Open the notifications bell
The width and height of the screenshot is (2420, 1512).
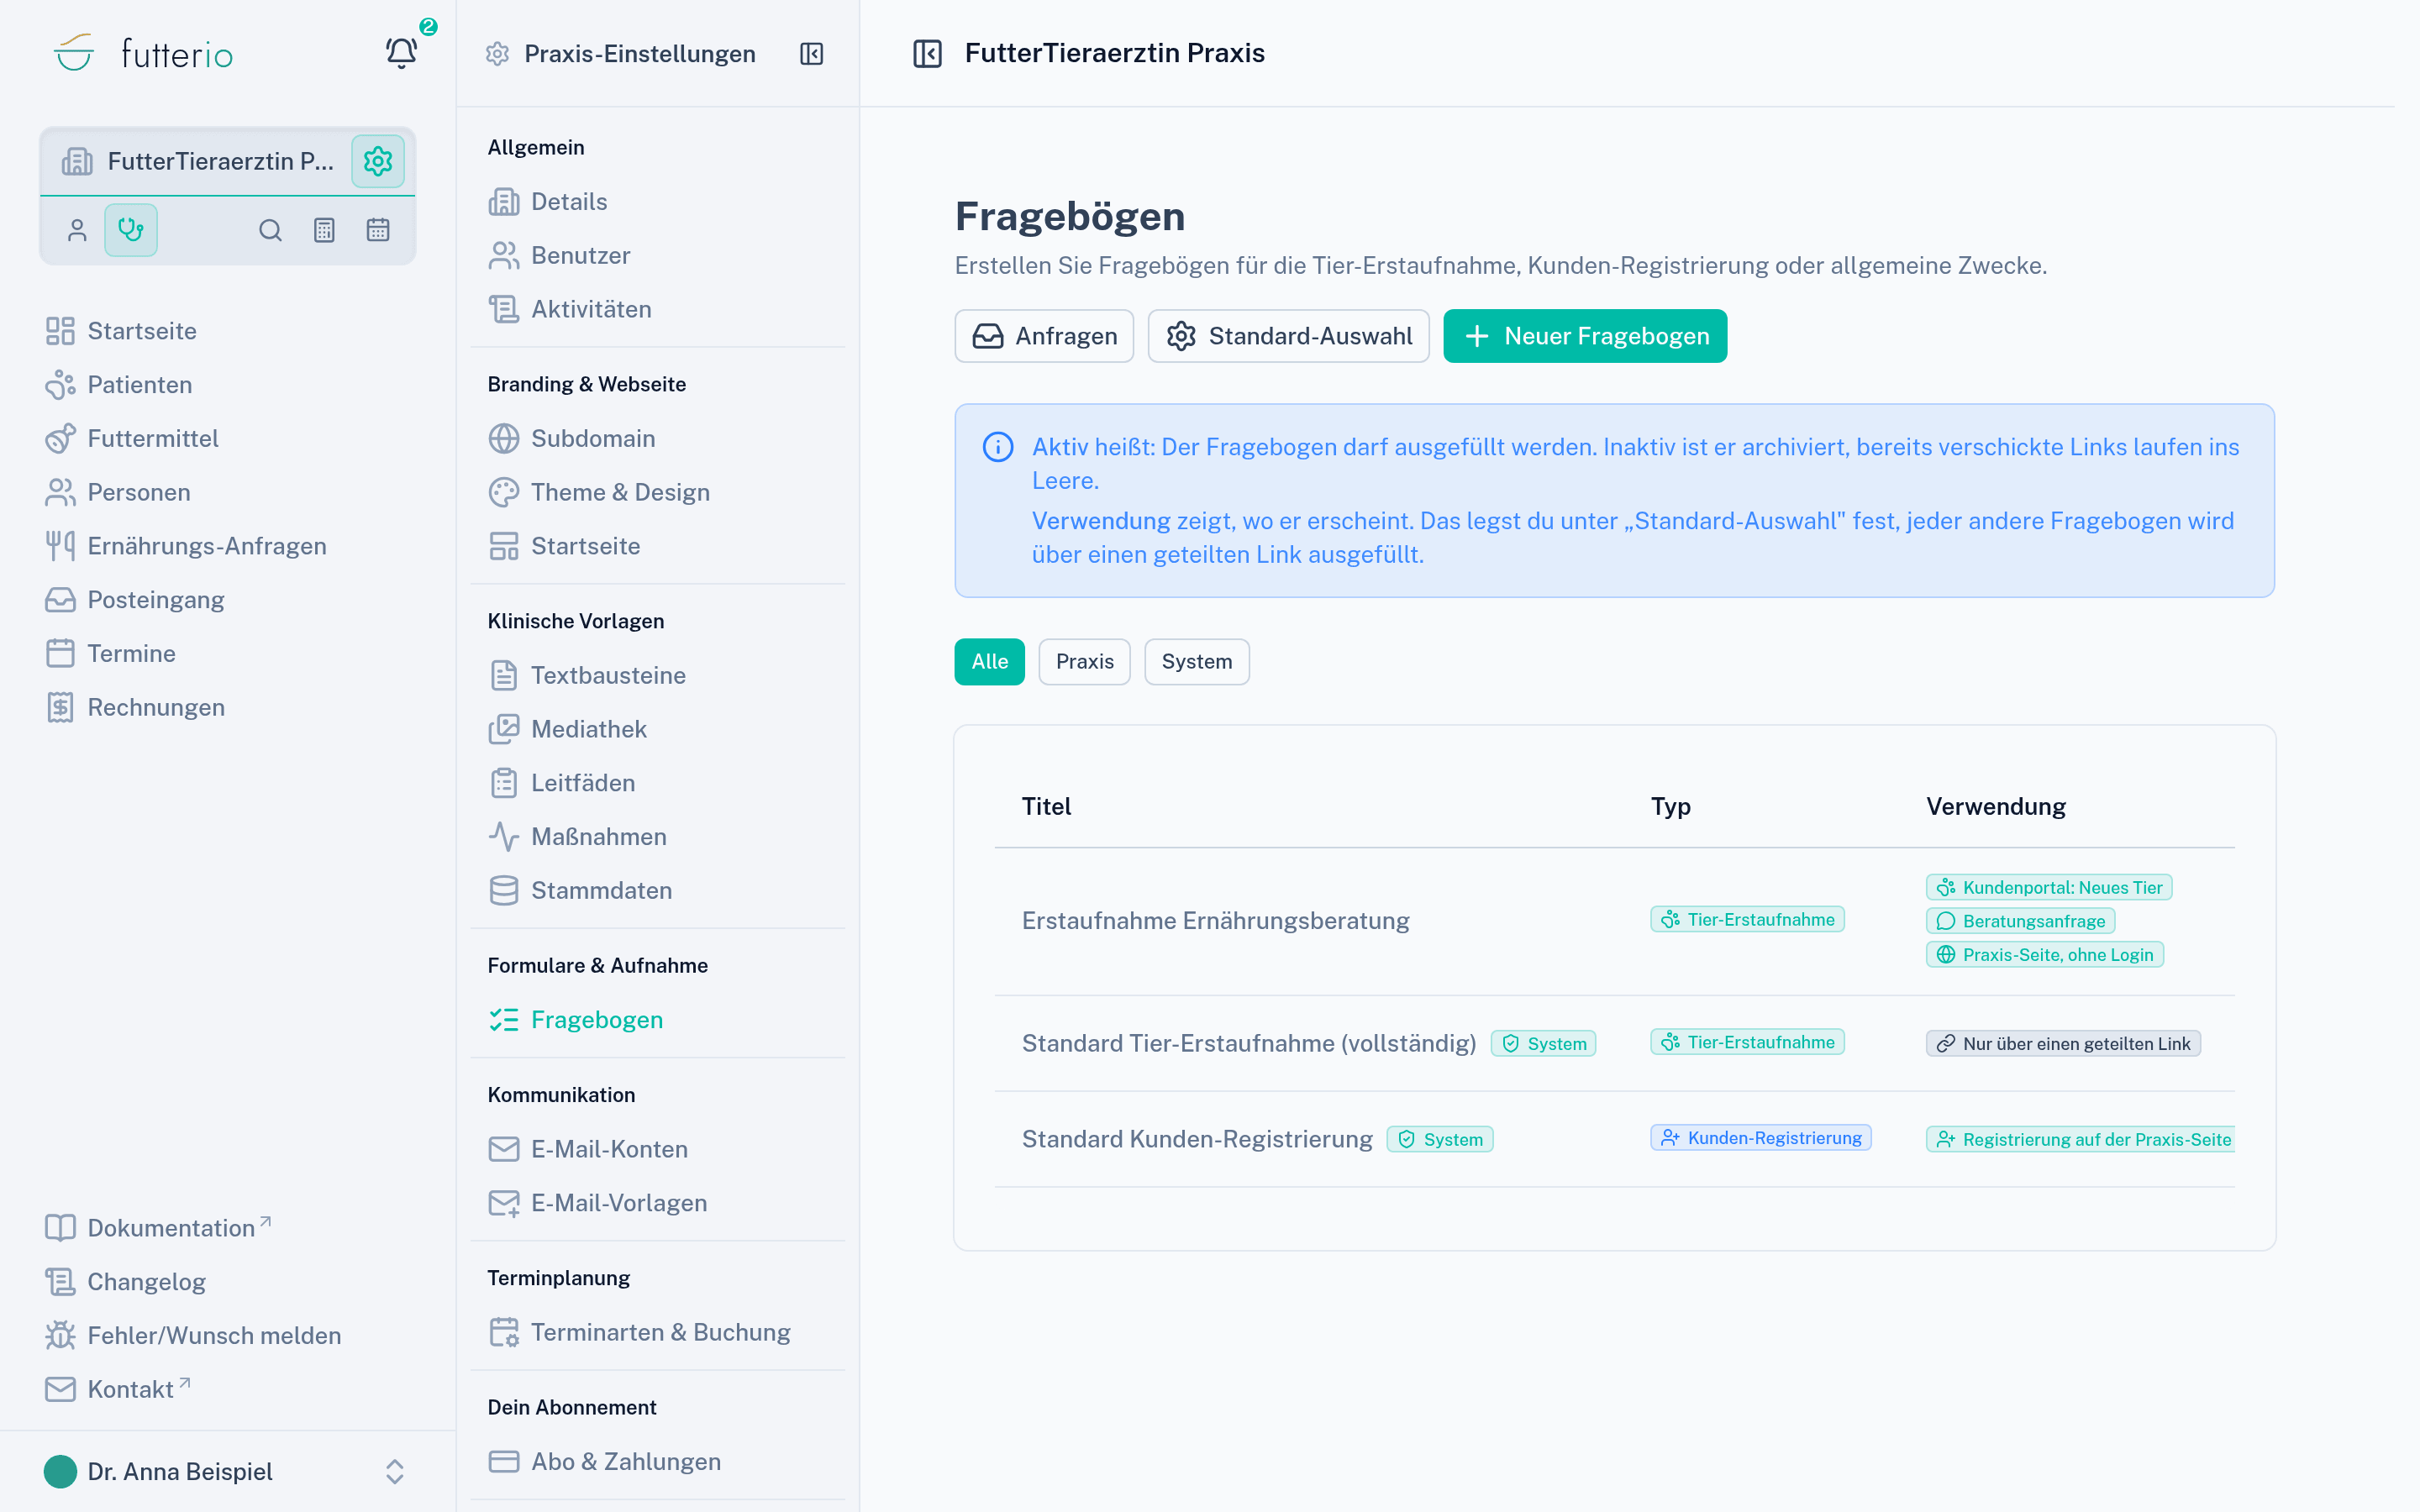[401, 53]
